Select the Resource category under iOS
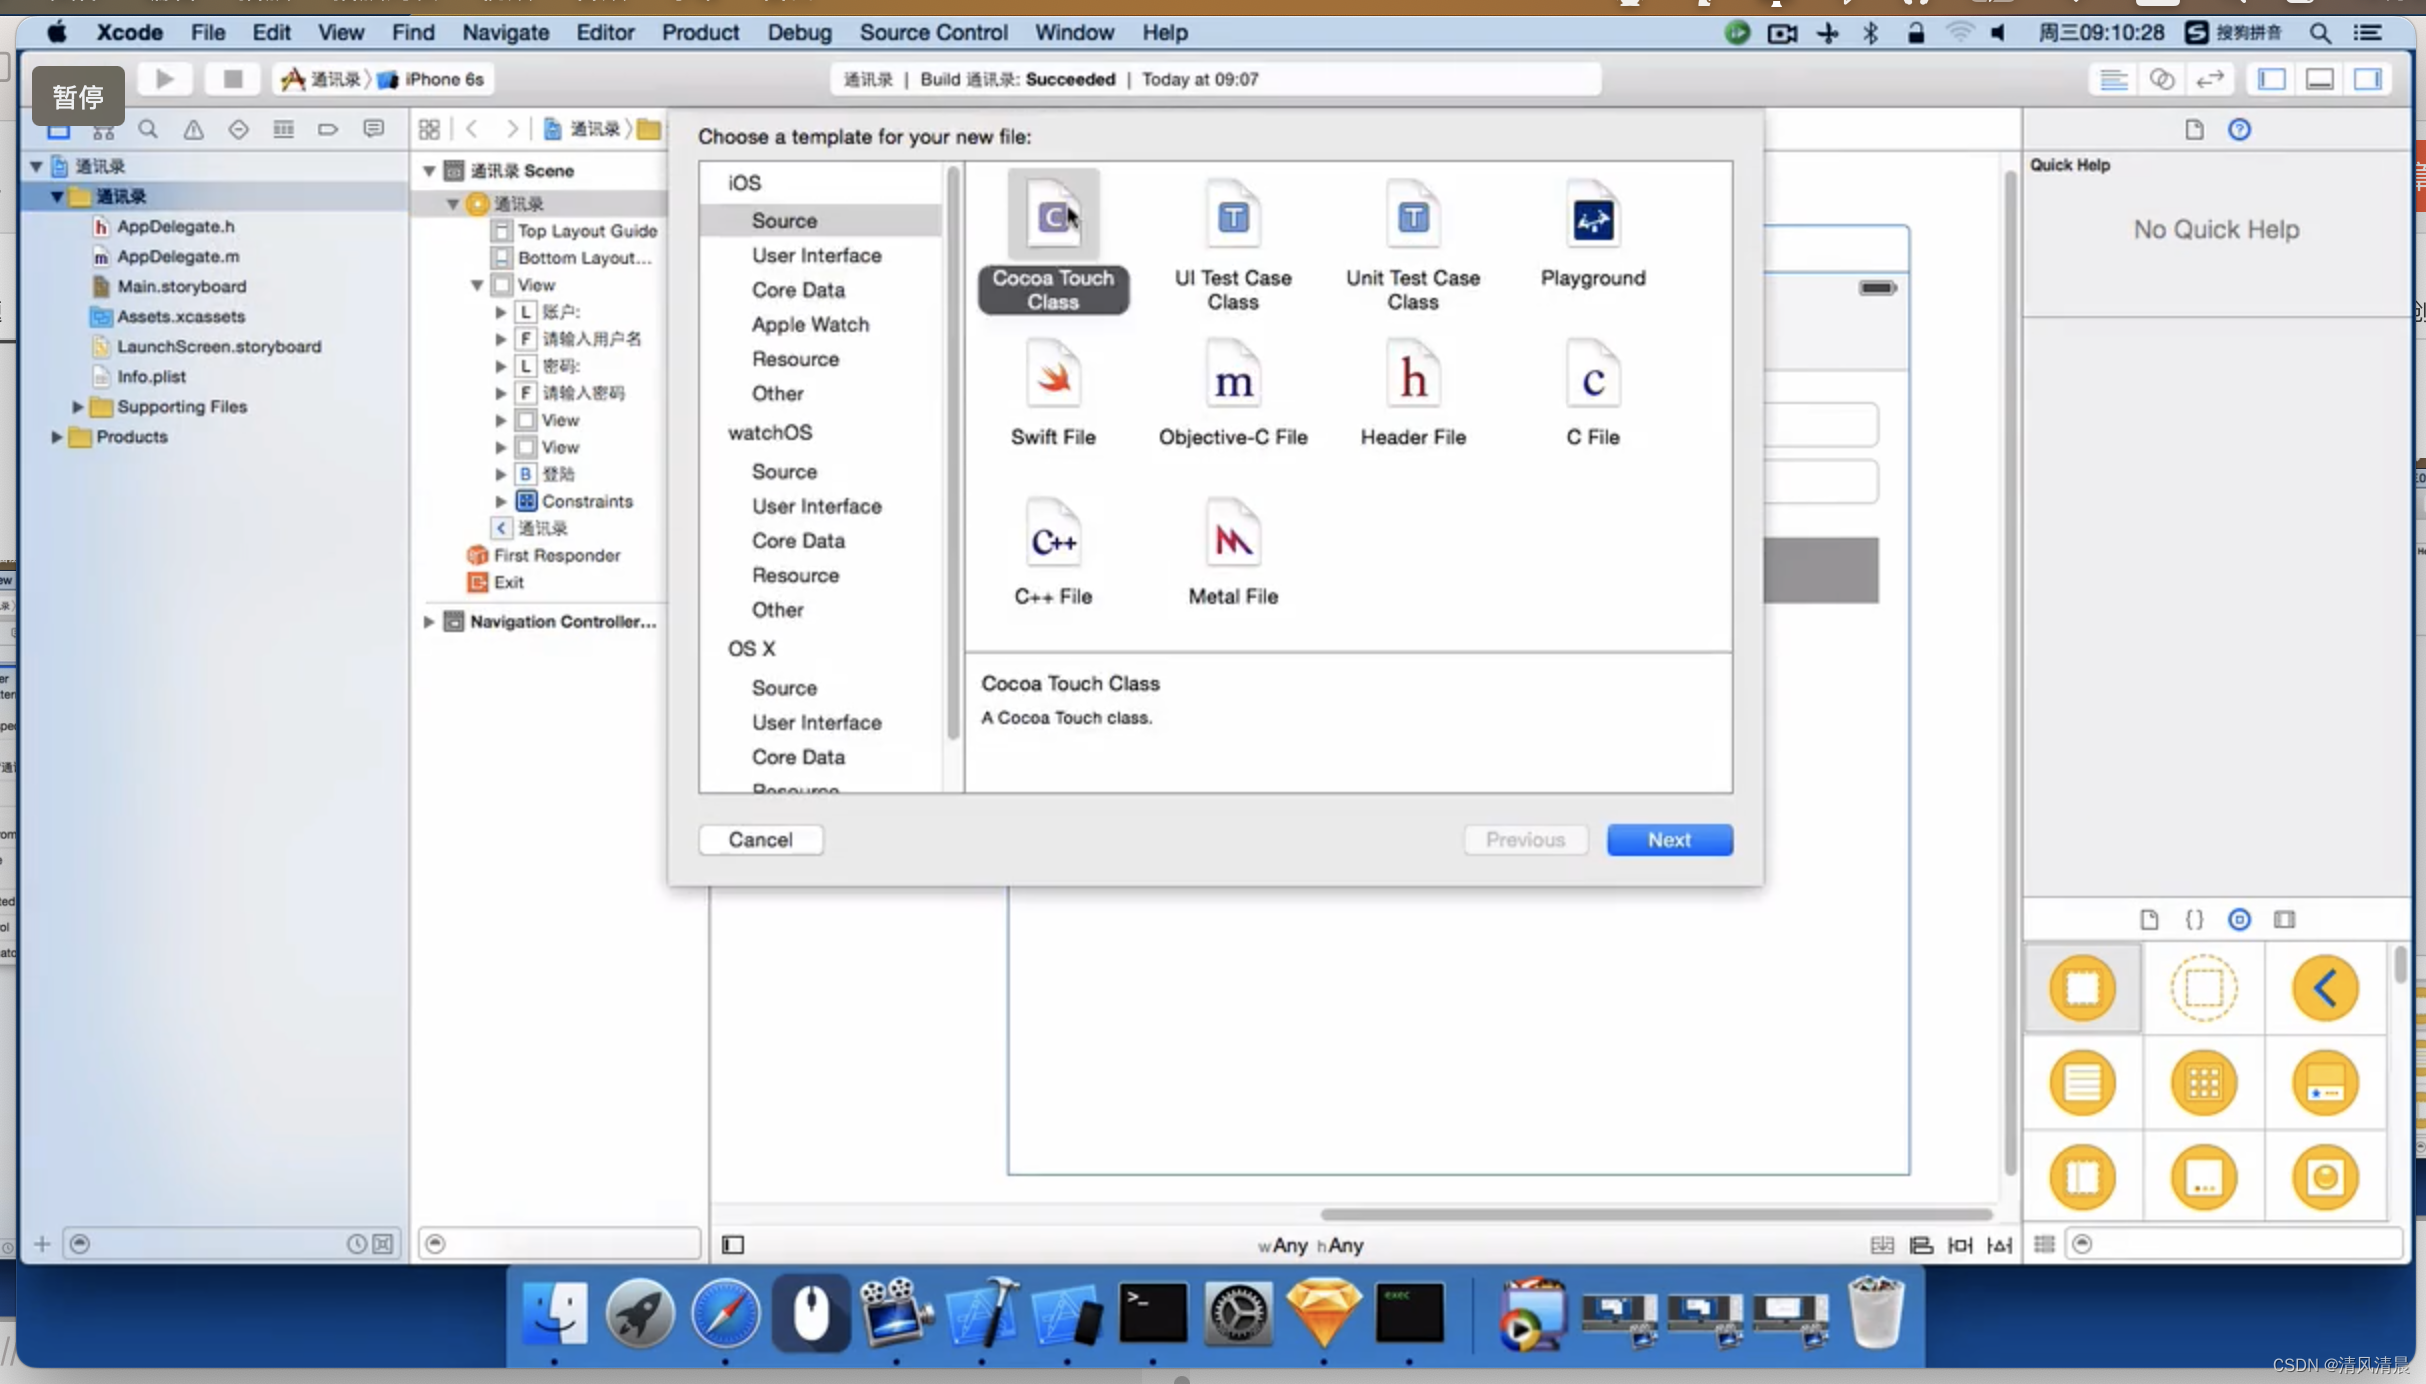 [x=795, y=358]
